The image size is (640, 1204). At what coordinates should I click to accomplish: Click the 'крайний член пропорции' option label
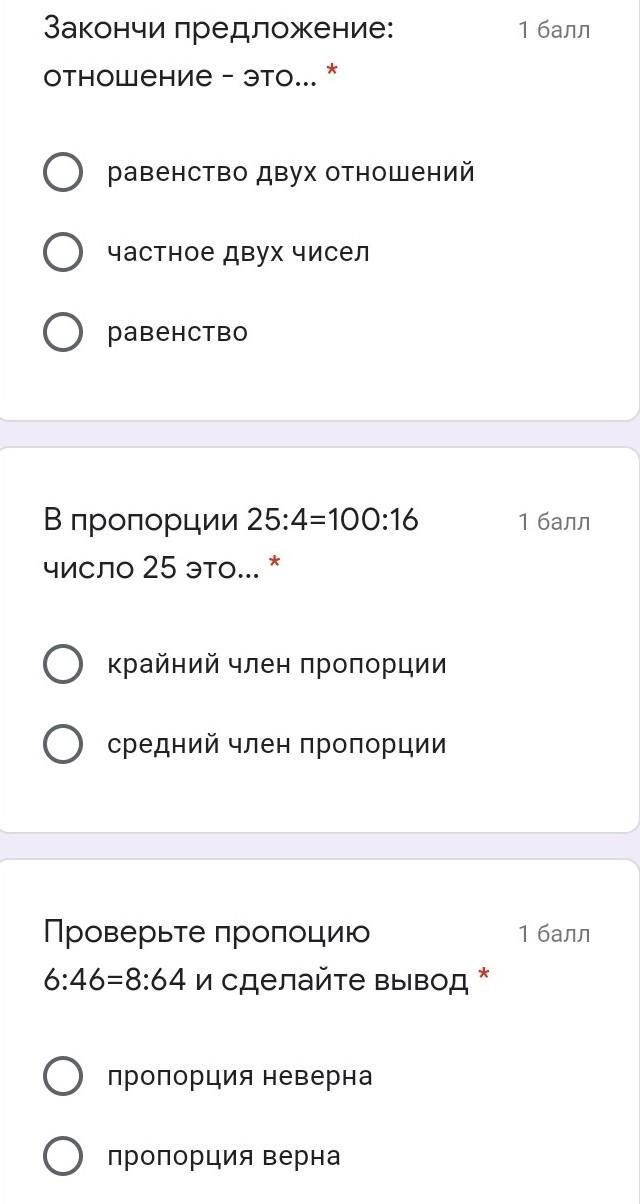[276, 664]
